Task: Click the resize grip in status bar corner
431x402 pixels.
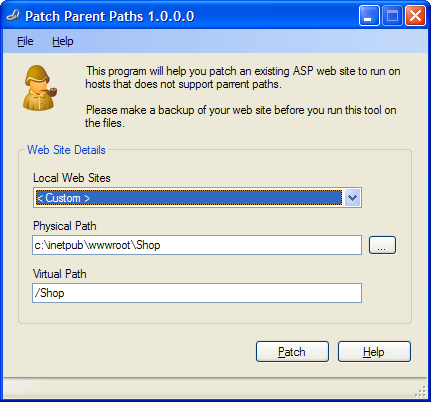Action: pos(421,391)
